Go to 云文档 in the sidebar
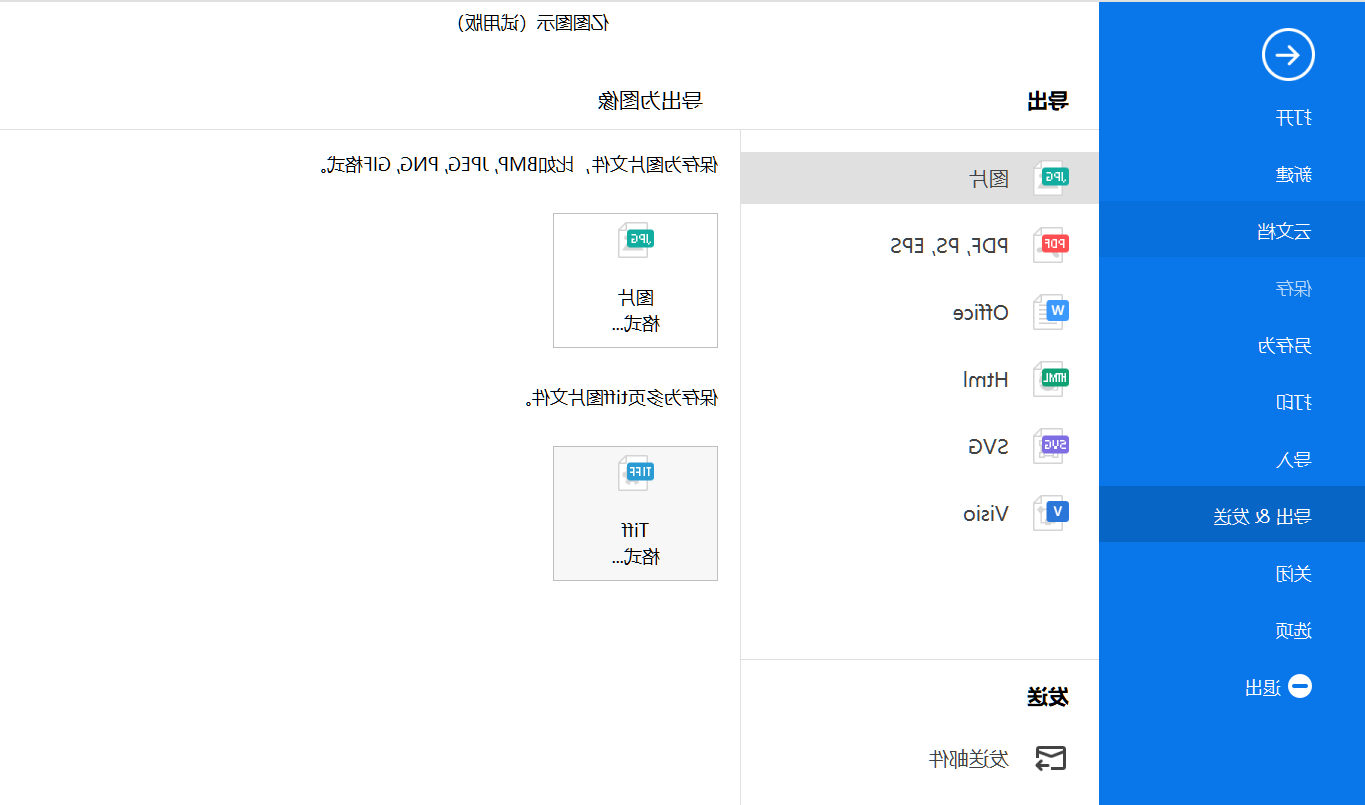 pyautogui.click(x=1232, y=231)
